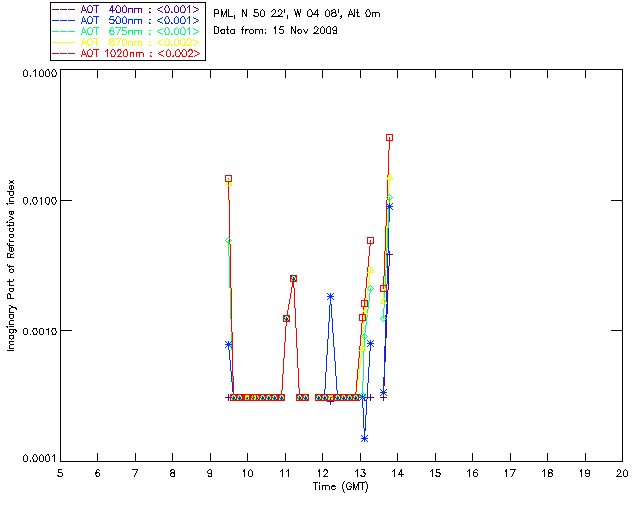640x512 pixels.
Task: Click the blue asterisk peak just after 12 GMT
Action: [x=331, y=297]
